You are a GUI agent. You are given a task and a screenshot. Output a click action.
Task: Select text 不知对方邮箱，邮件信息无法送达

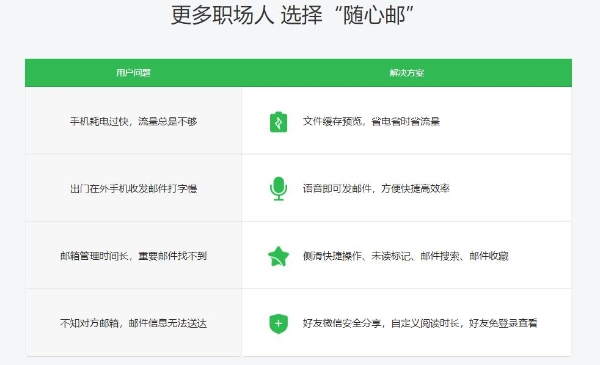(x=133, y=323)
